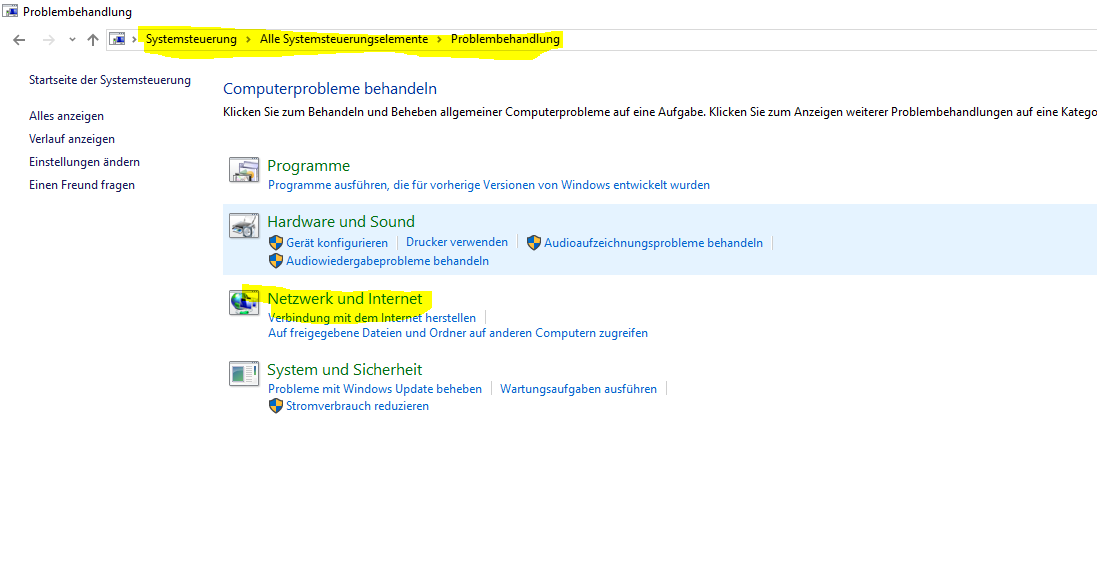This screenshot has height=587, width=1097.
Task: Open Einstellungen ändern
Action: pyautogui.click(x=85, y=162)
